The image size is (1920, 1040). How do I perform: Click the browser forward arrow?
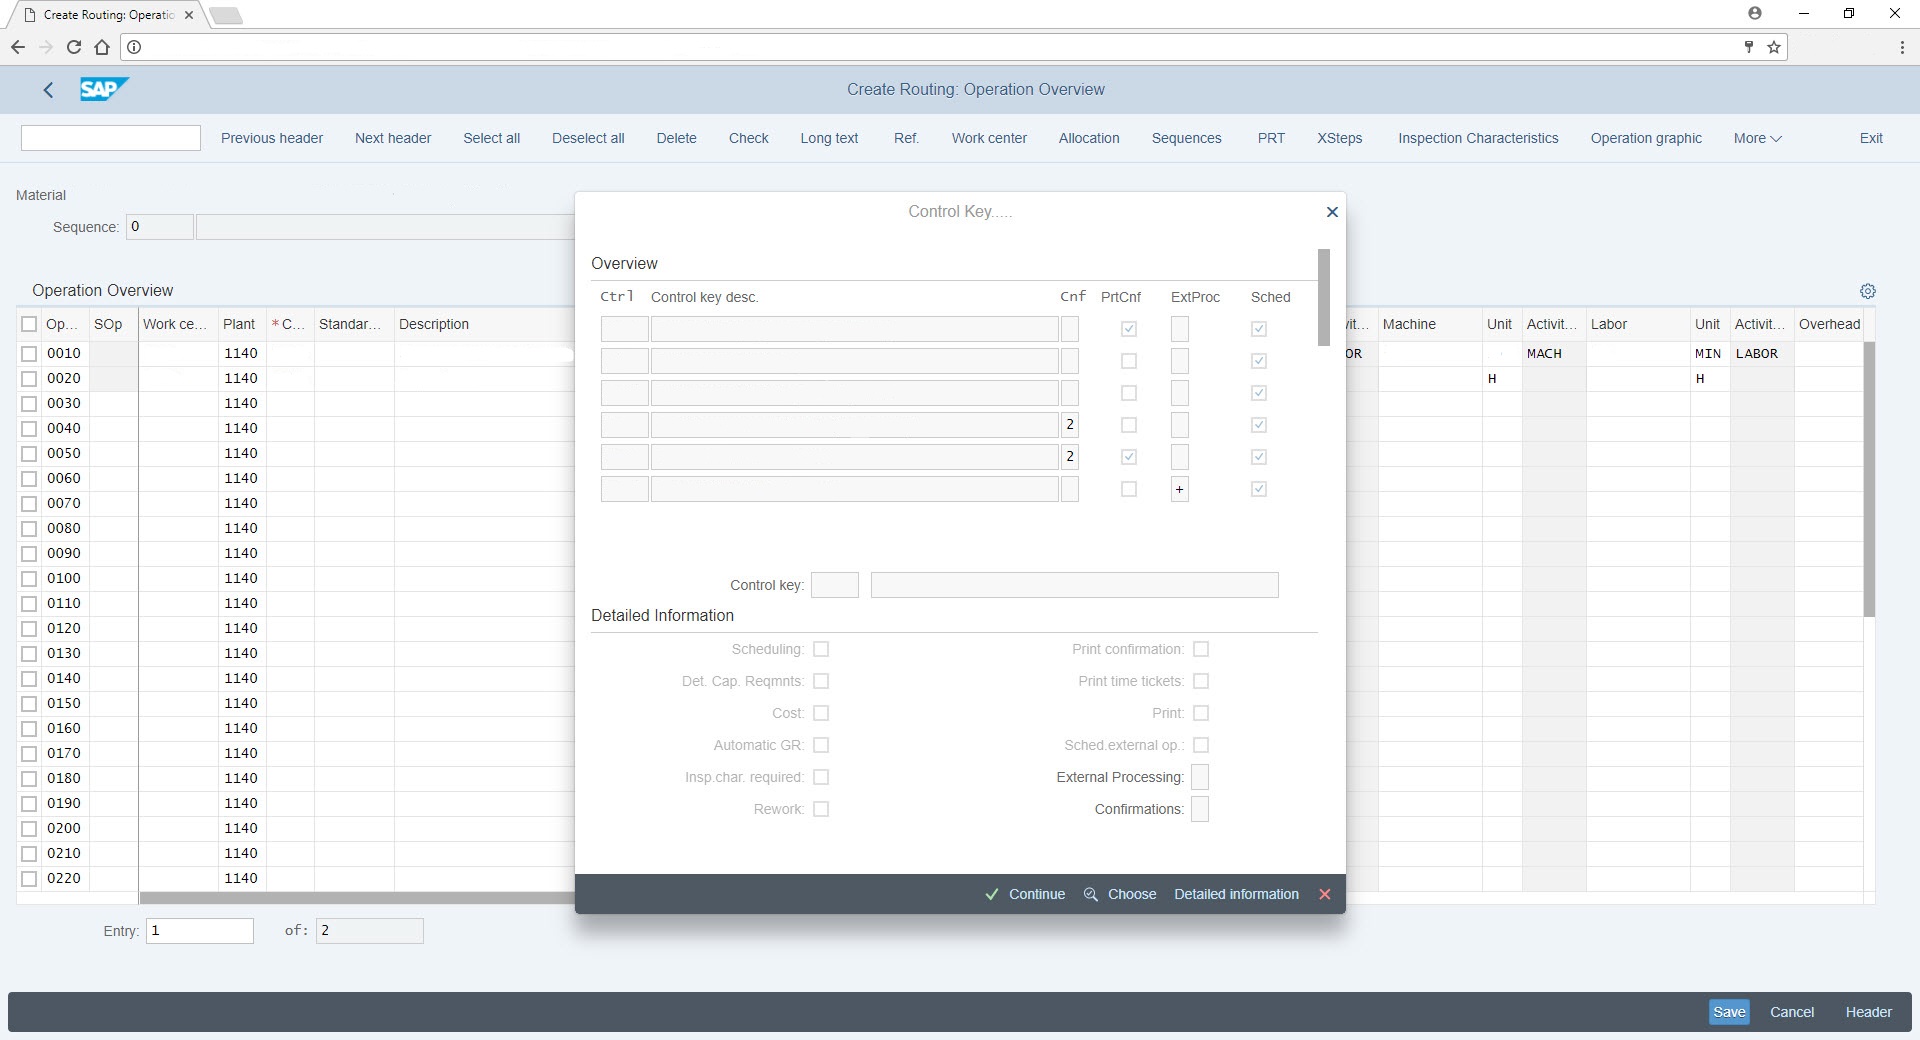click(x=45, y=47)
